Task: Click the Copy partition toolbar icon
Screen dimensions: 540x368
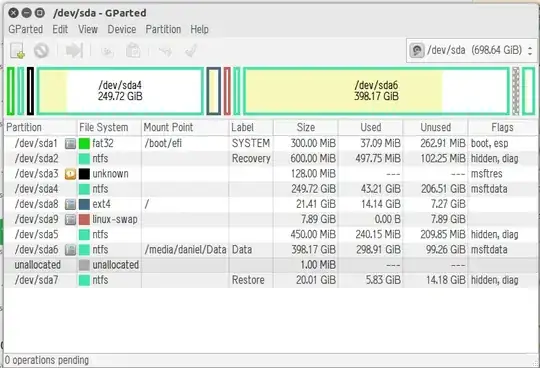Action: pos(107,51)
